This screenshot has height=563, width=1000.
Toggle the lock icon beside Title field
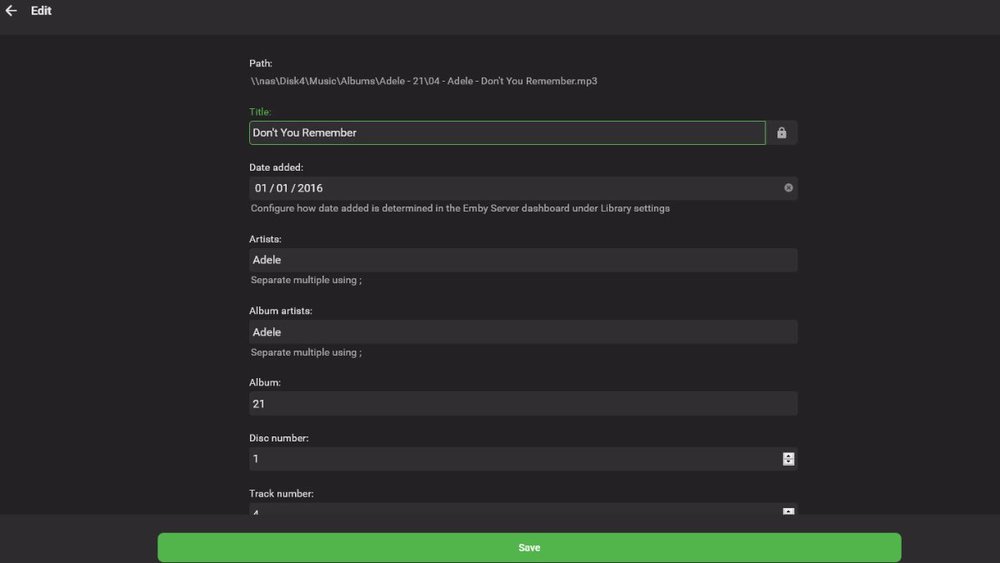click(x=781, y=133)
